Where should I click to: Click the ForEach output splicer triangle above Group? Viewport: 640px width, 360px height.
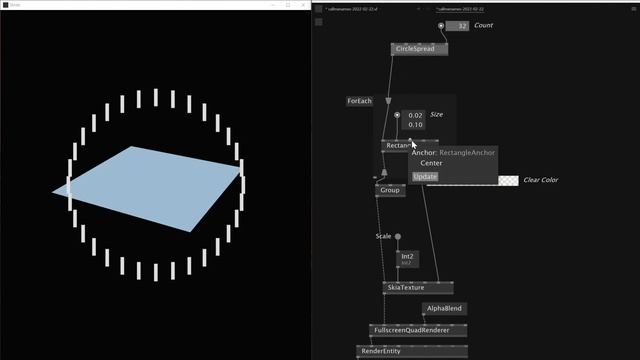[384, 172]
